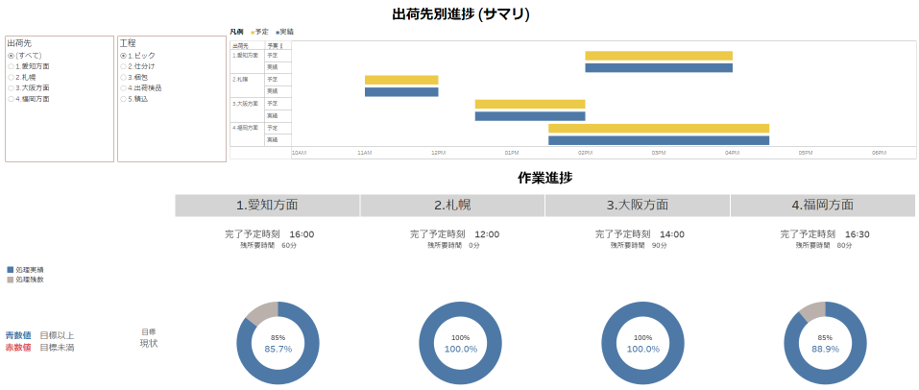Select 3.梱包 in the 工程 filter
This screenshot has height=390, width=919.
[x=123, y=77]
